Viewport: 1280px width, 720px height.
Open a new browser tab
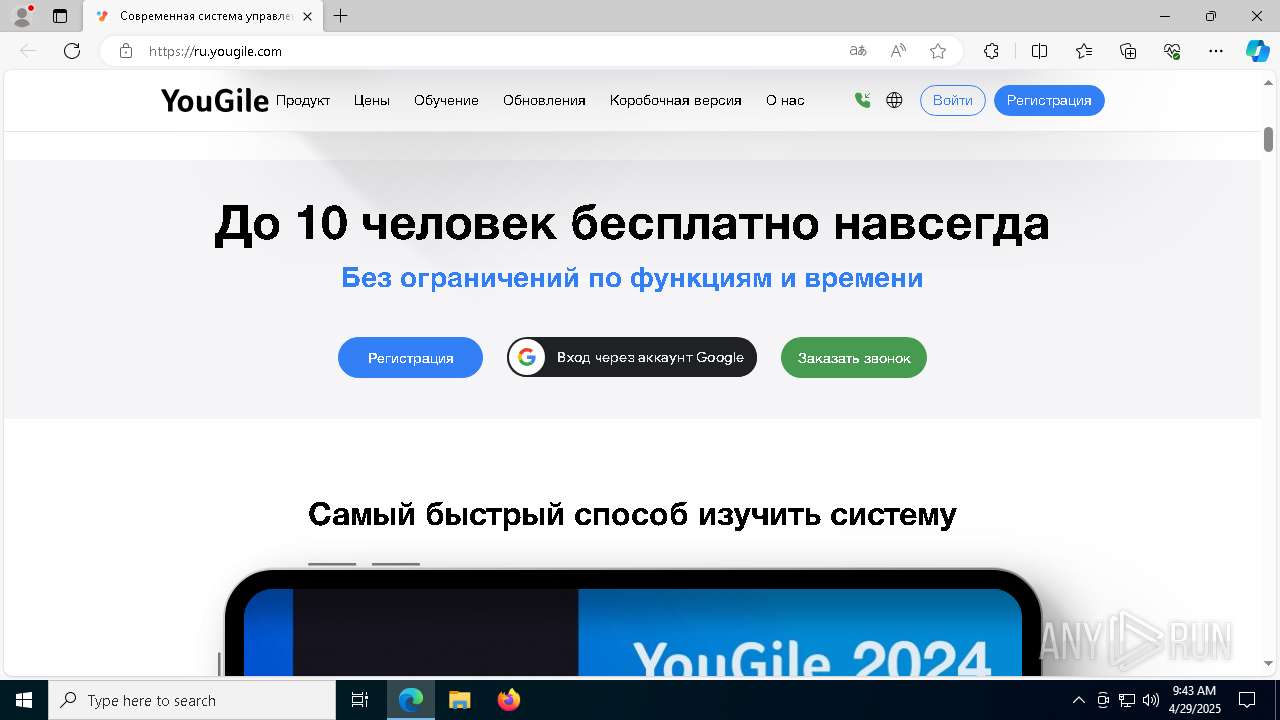click(x=341, y=16)
